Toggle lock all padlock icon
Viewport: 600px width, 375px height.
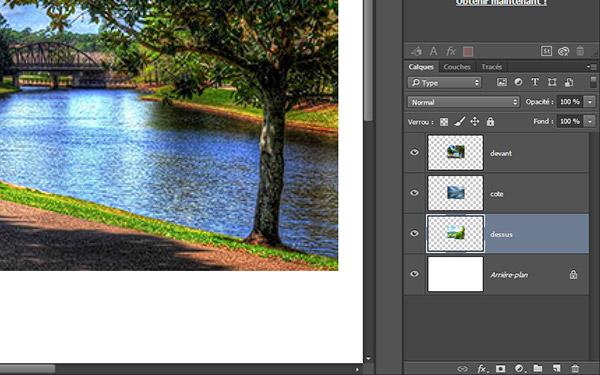click(490, 122)
